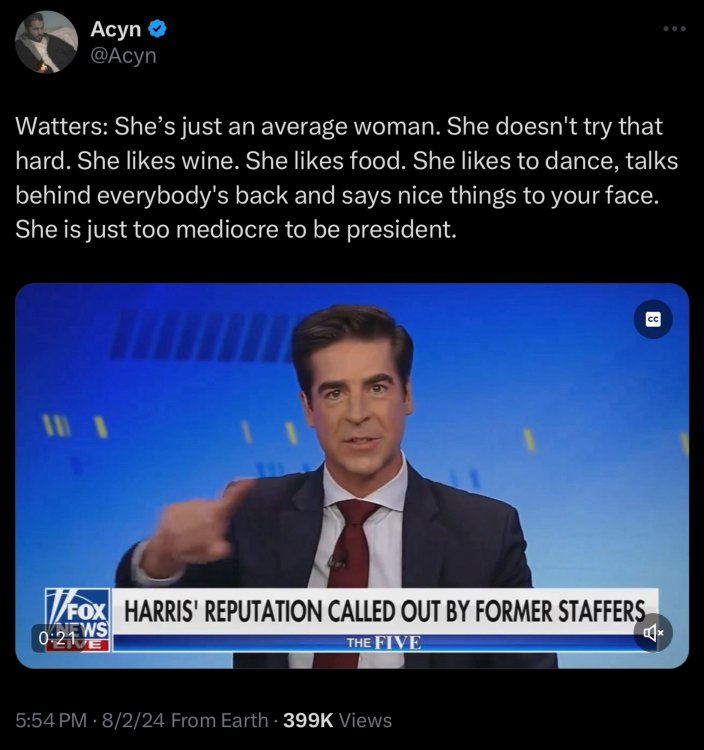Select the 5:54 PM post time
704x750 pixels.
click(52, 720)
